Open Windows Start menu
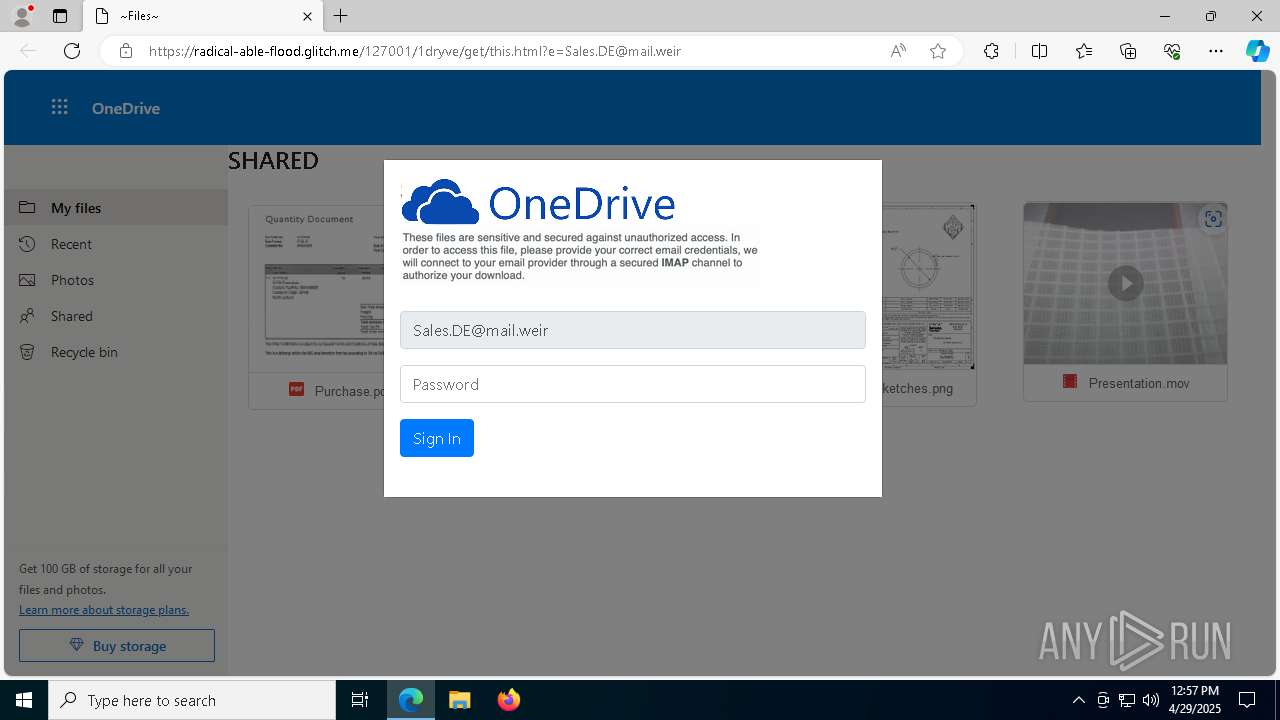The width and height of the screenshot is (1280, 720). 24,700
